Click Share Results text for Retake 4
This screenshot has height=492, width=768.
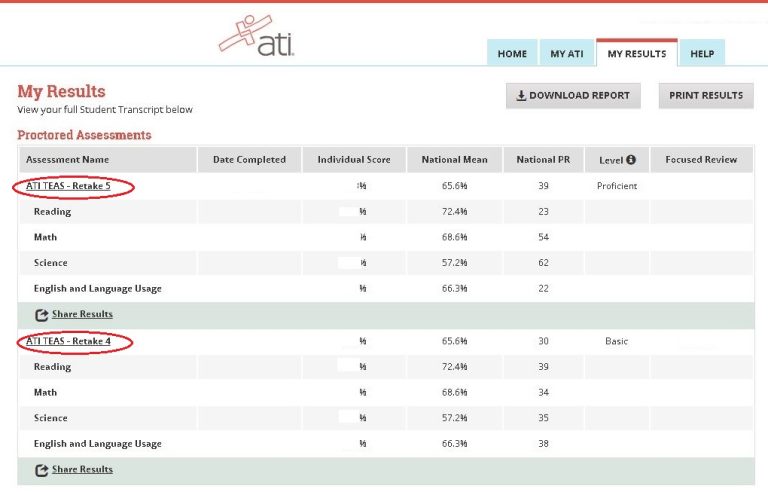82,469
